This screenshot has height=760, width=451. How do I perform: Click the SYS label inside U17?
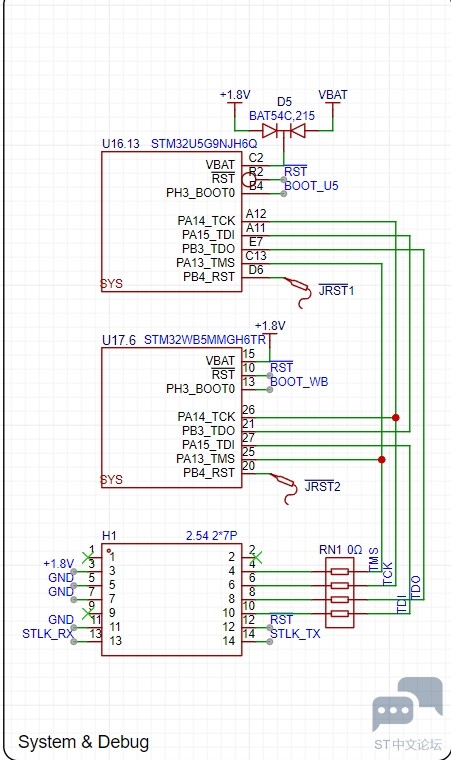pyautogui.click(x=112, y=480)
